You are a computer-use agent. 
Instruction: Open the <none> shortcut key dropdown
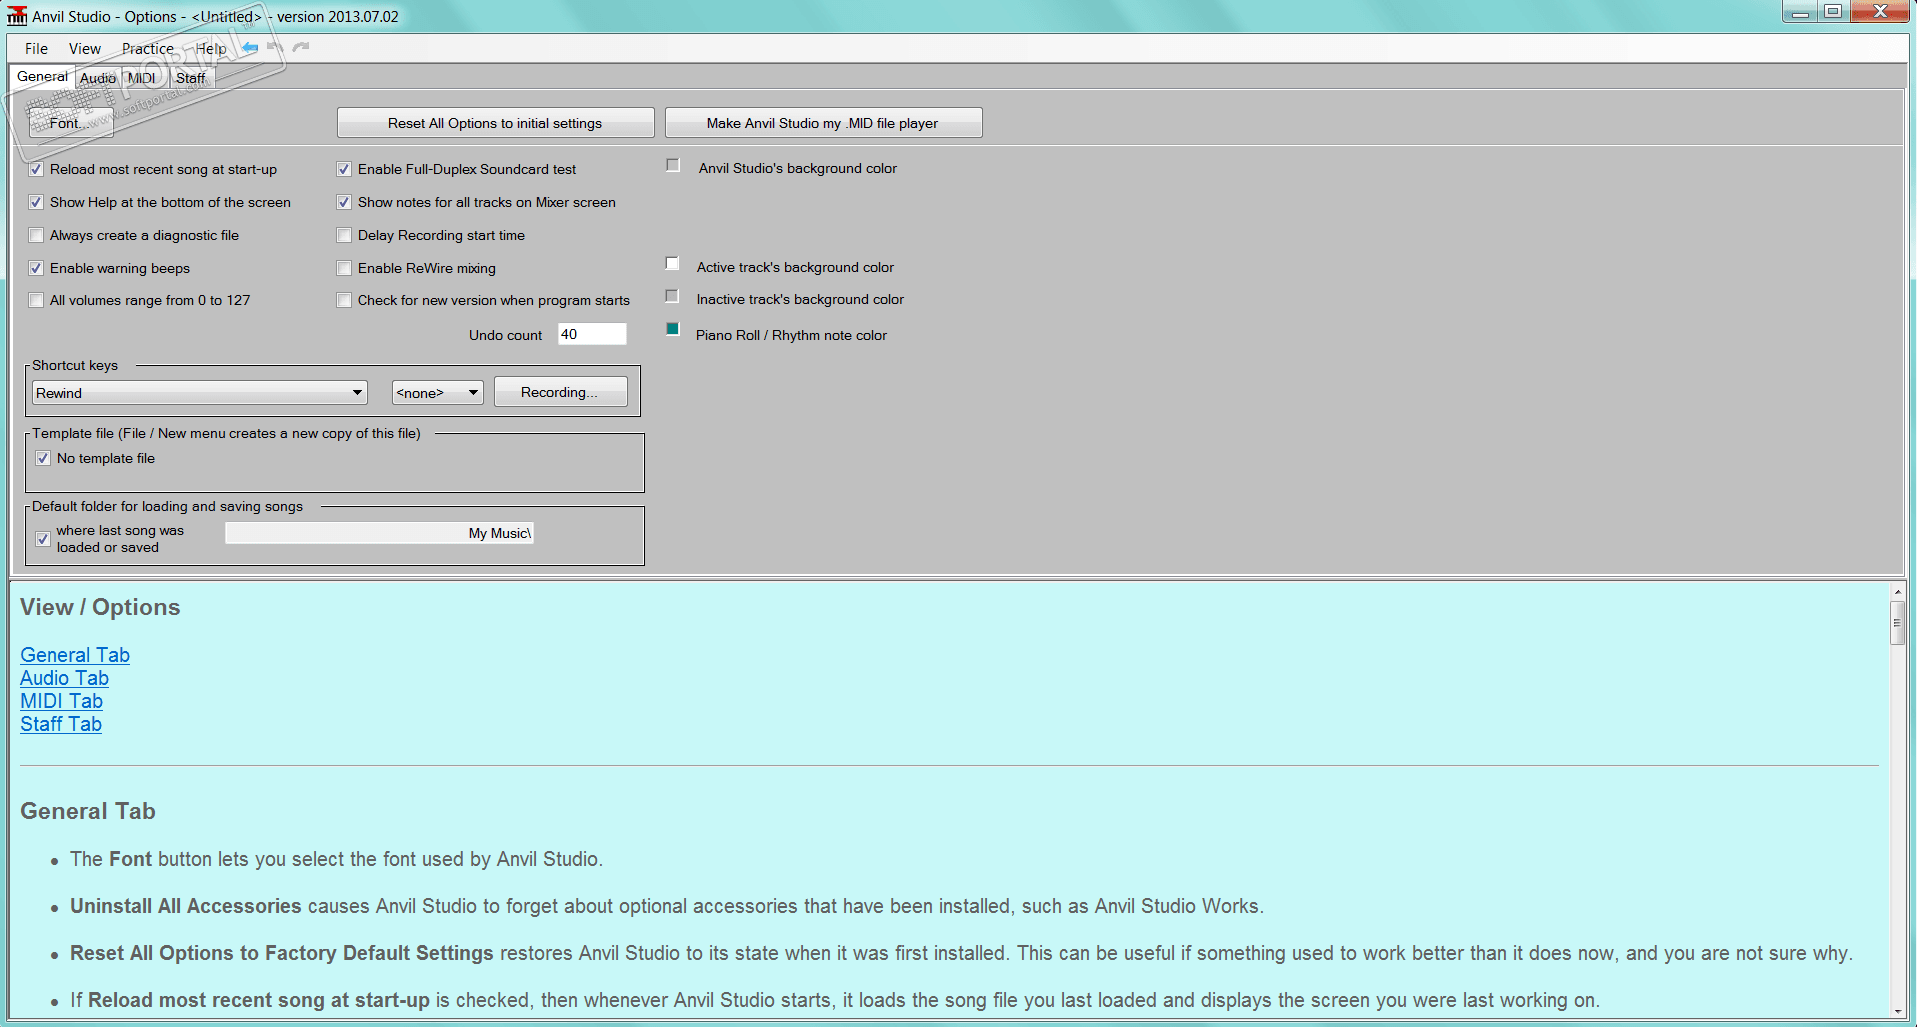(x=438, y=393)
